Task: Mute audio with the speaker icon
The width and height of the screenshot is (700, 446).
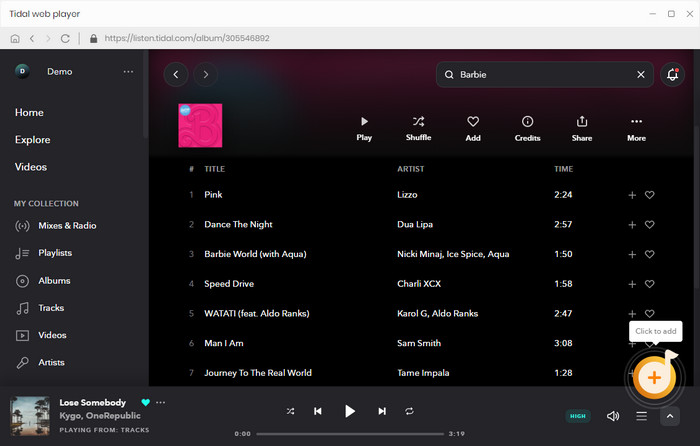Action: coord(613,416)
